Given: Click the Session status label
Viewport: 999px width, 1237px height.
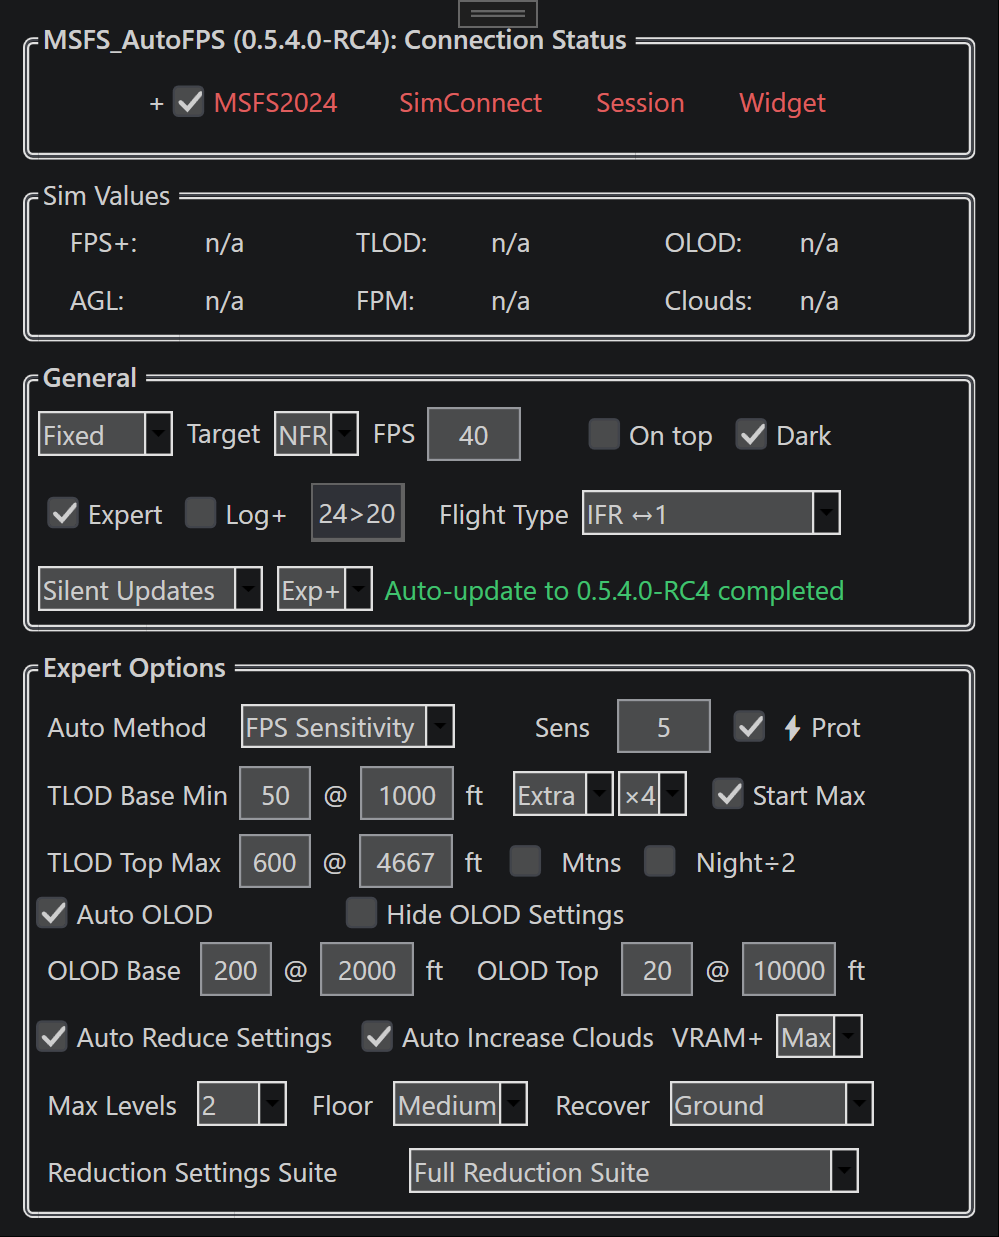Looking at the screenshot, I should tap(640, 102).
